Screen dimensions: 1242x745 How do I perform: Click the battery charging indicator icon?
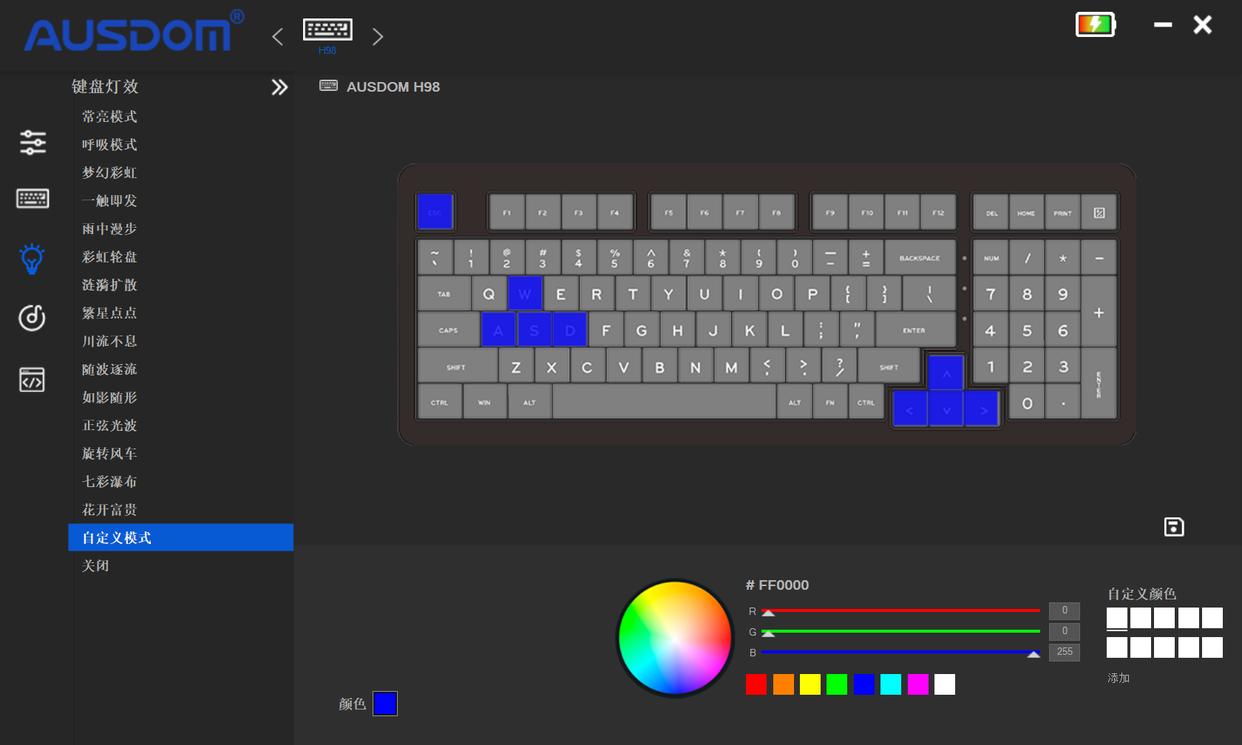(1095, 24)
